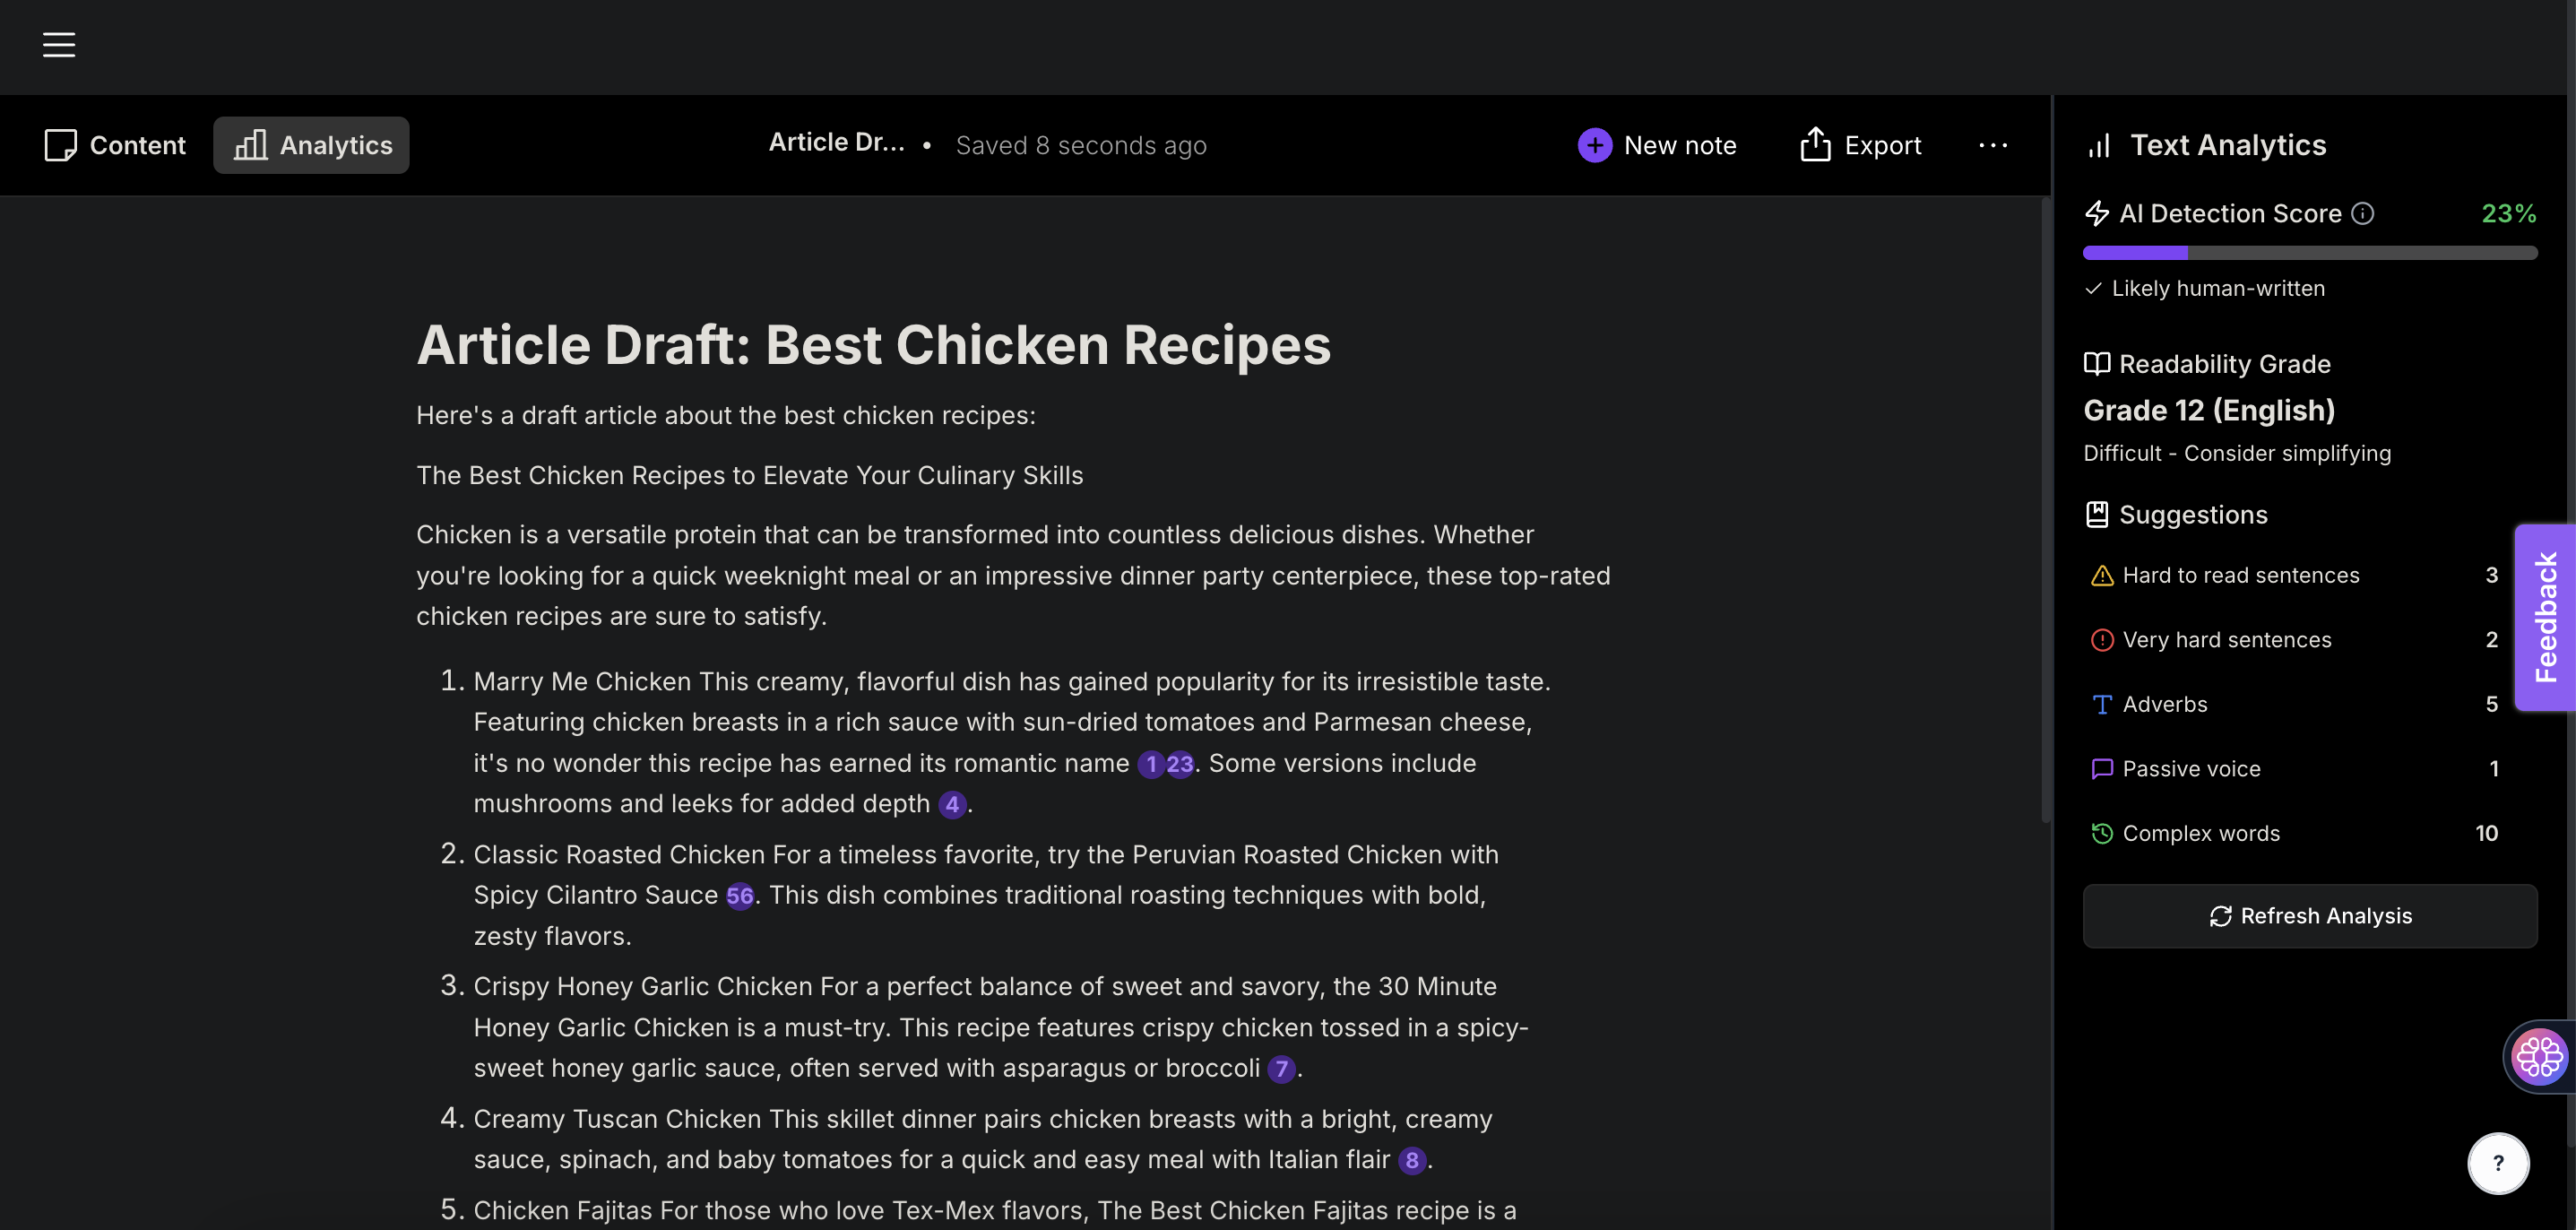The width and height of the screenshot is (2576, 1230).
Task: Open the hamburger menu
Action: [59, 45]
